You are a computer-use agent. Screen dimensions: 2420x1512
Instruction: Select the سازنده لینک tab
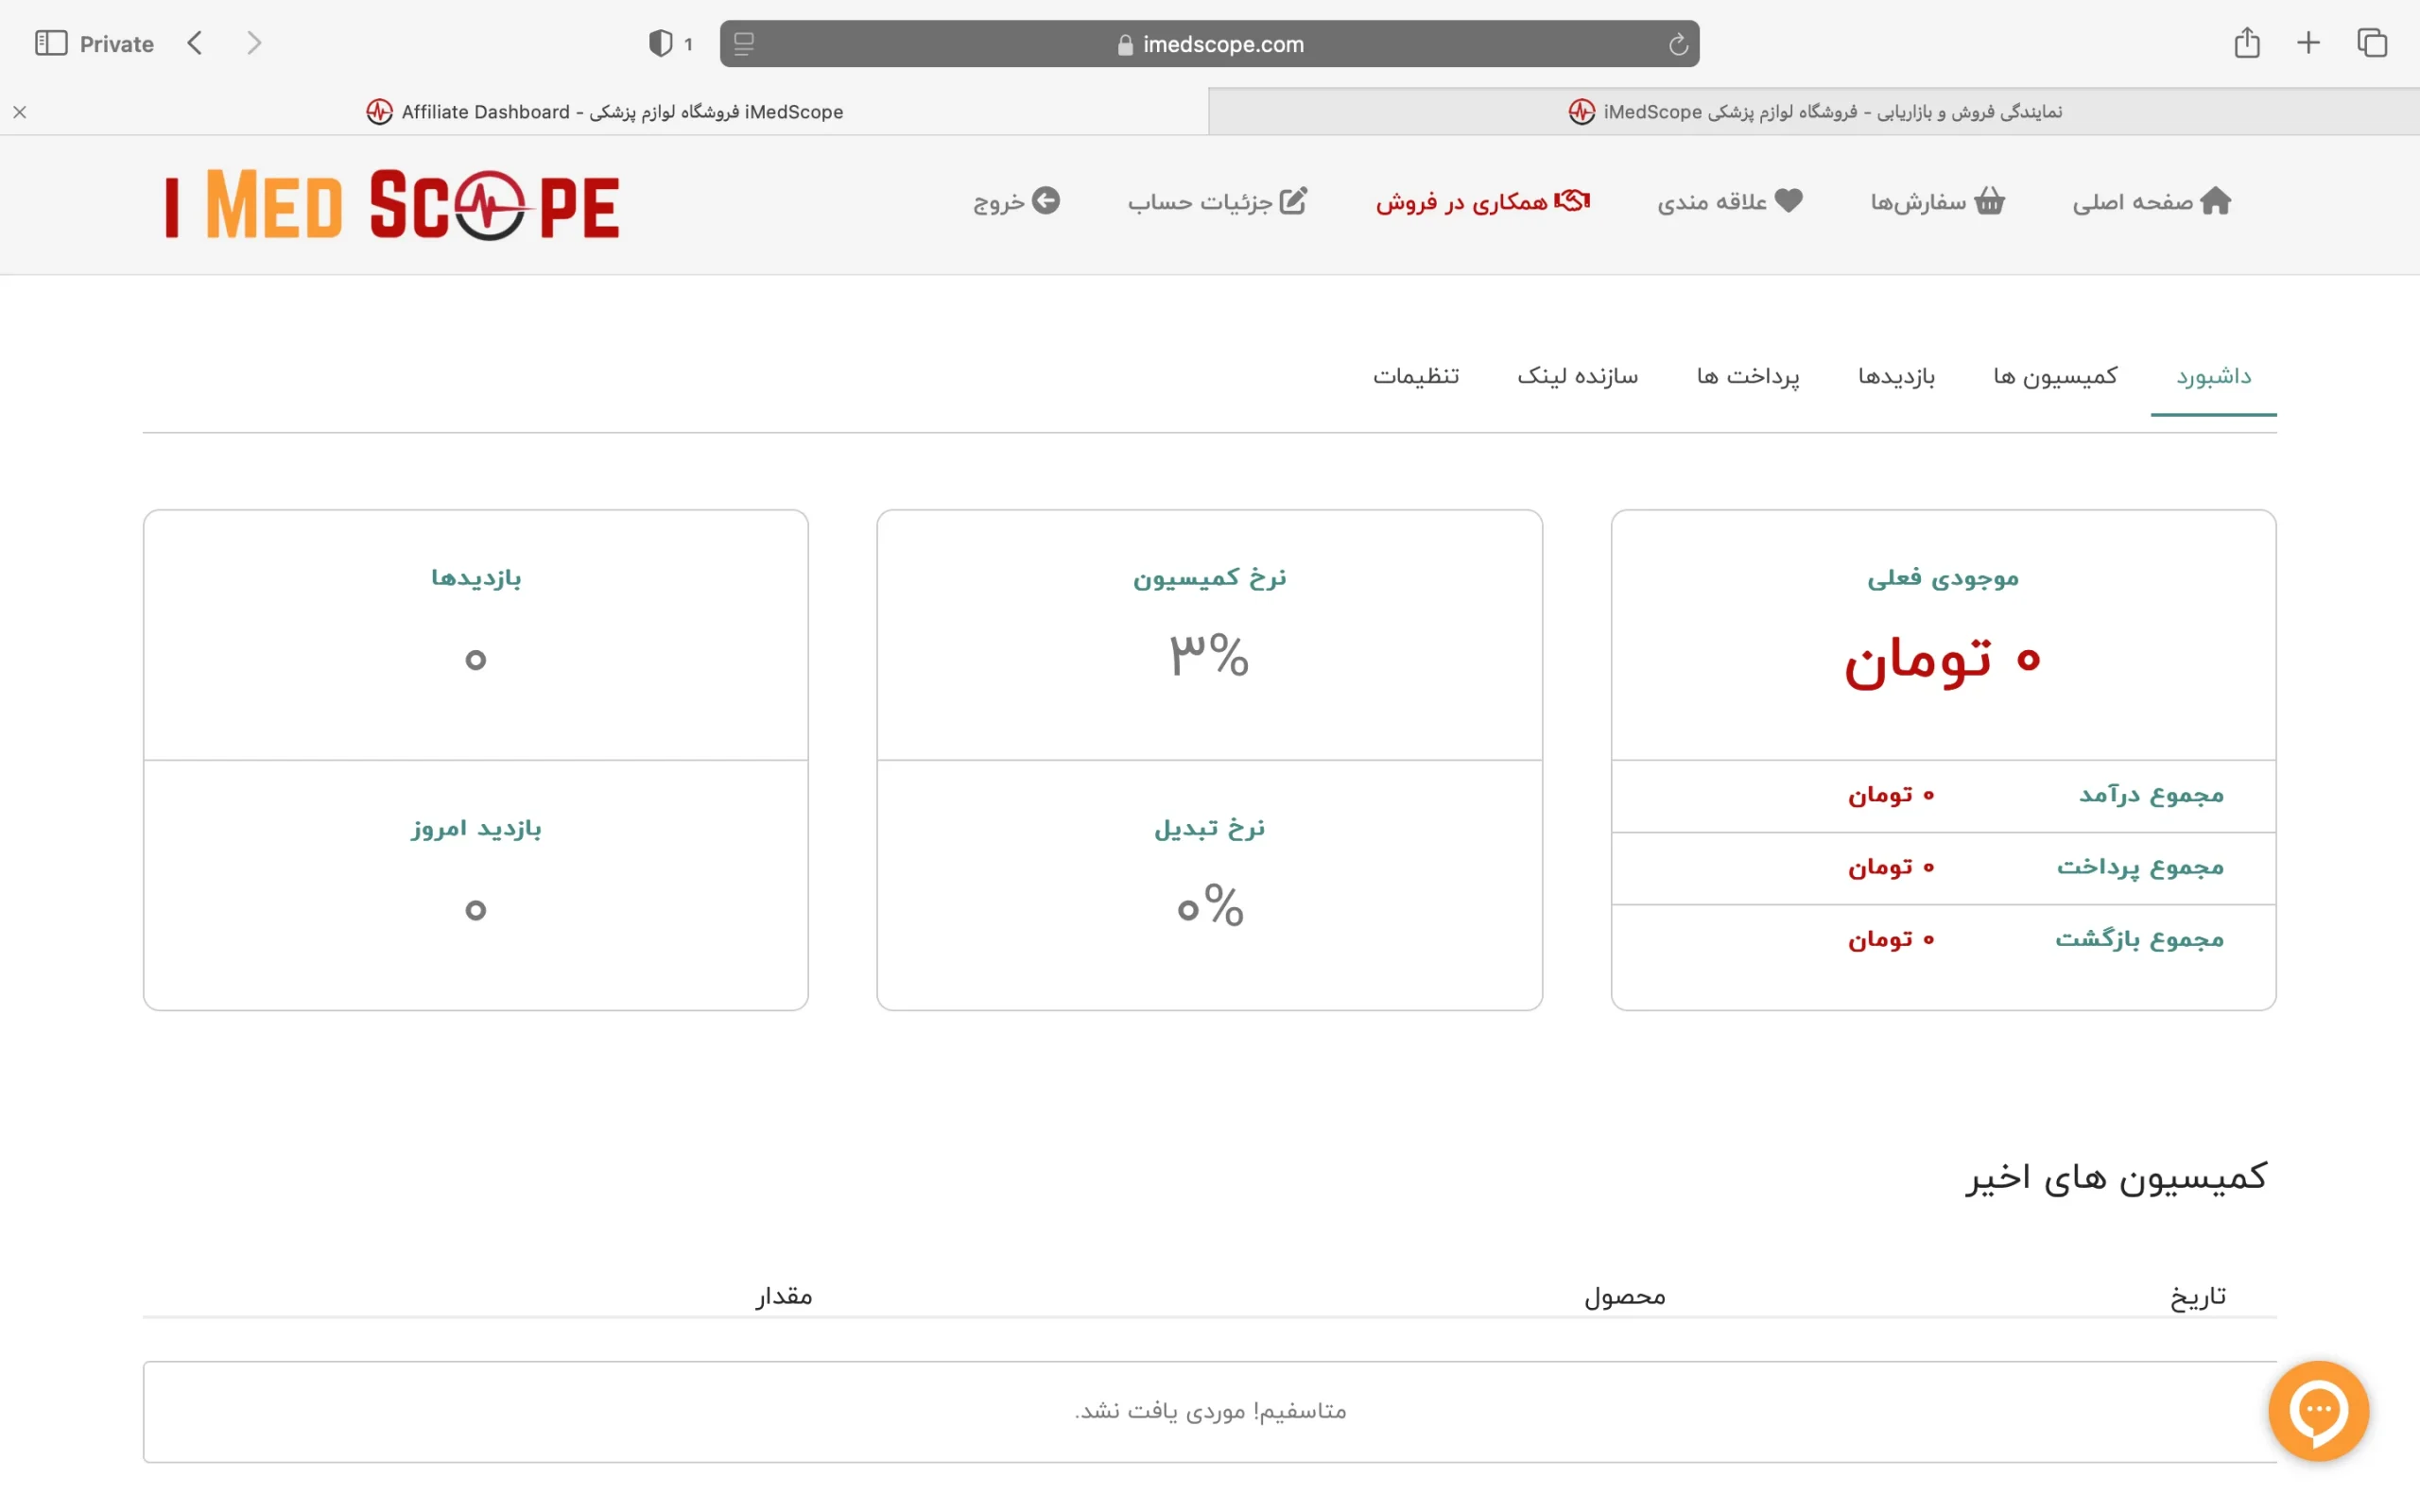click(1578, 375)
